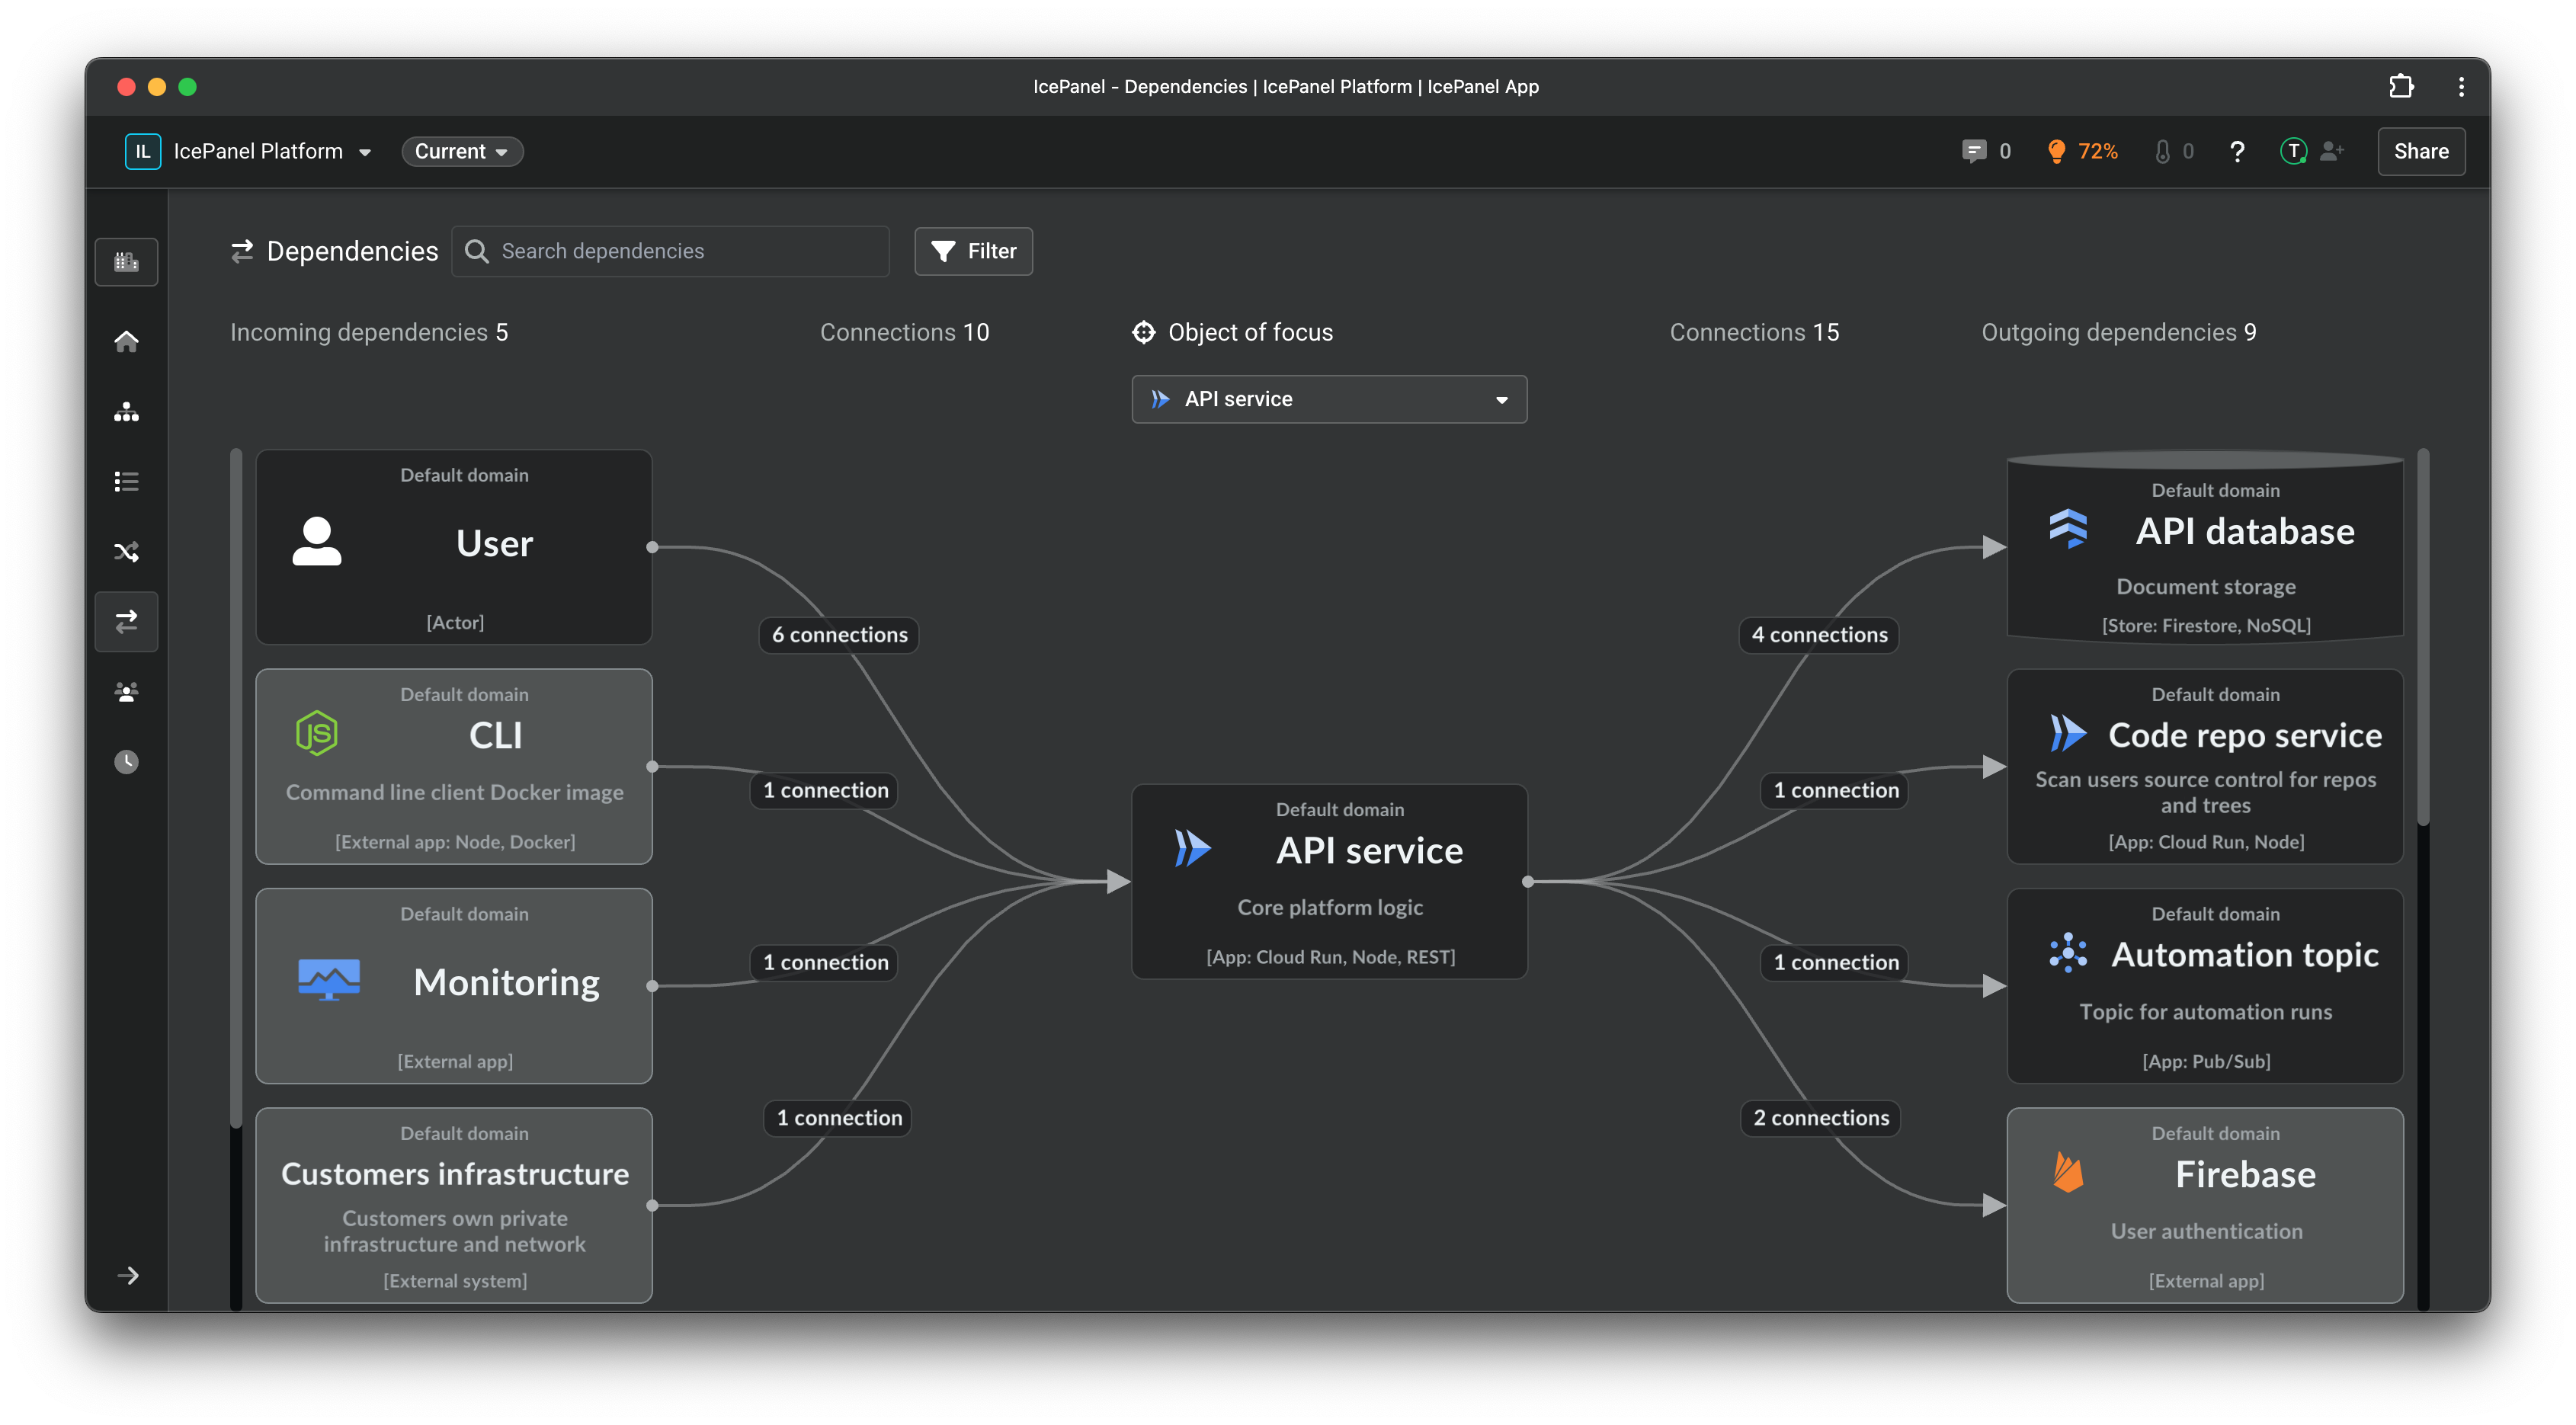The height and width of the screenshot is (1425, 2576).
Task: Click Incoming dependencies 5 heading
Action: (x=369, y=332)
